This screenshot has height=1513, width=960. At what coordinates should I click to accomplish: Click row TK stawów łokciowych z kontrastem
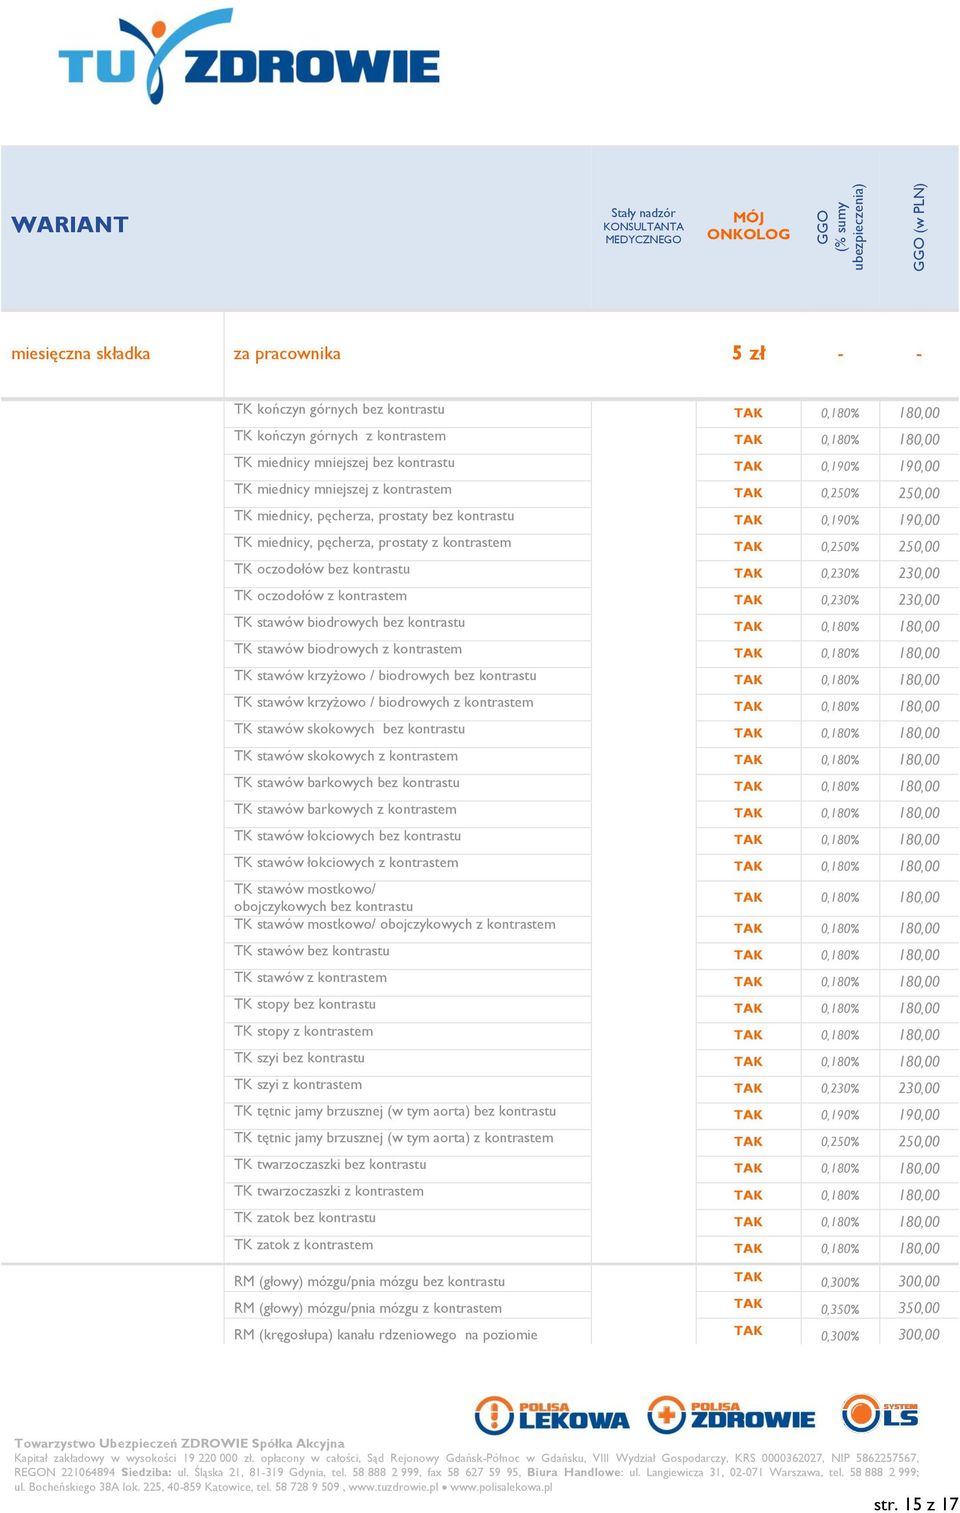[346, 863]
